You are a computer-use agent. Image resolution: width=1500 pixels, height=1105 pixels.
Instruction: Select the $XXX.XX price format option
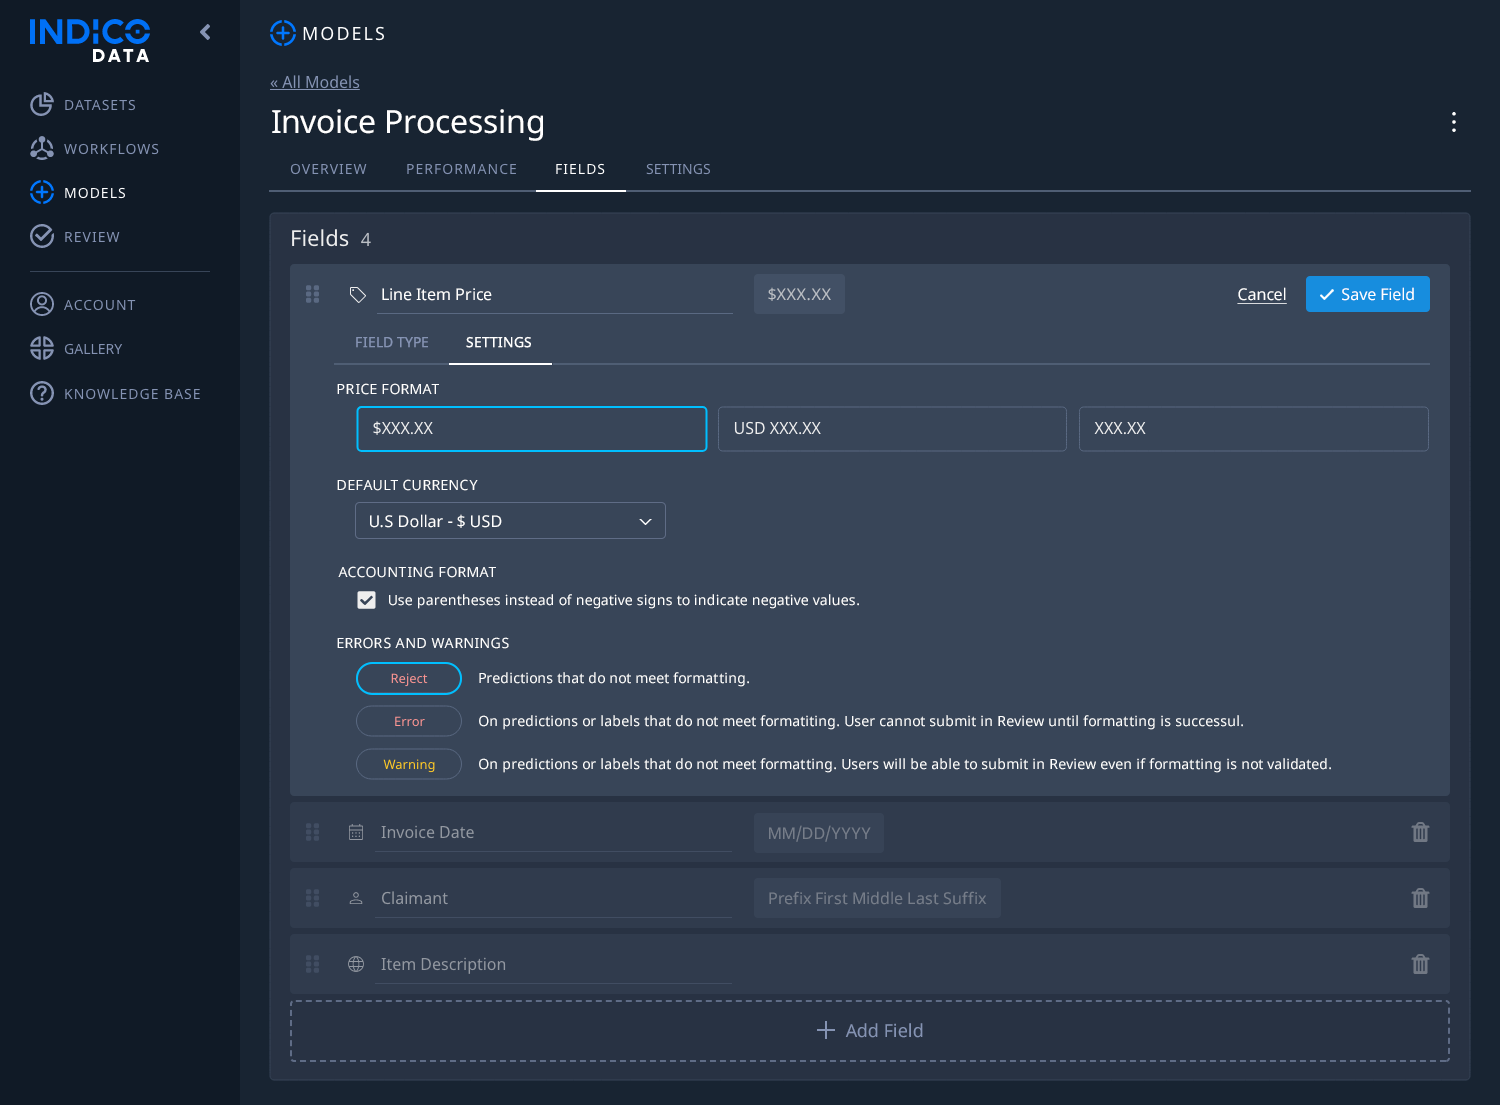pyautogui.click(x=532, y=429)
